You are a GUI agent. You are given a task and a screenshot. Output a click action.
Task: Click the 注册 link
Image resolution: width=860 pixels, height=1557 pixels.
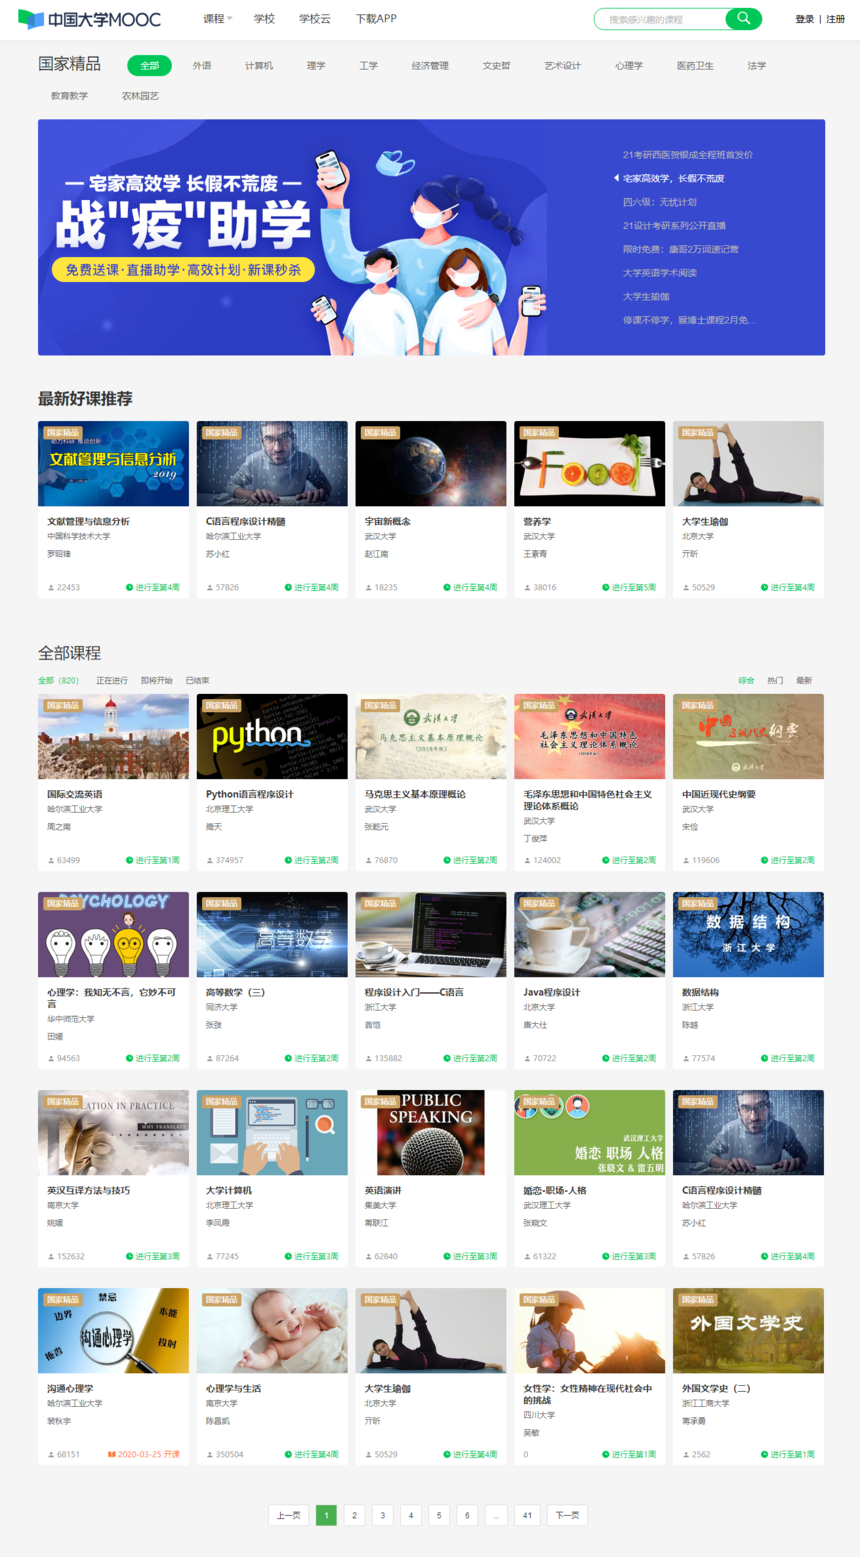[x=835, y=19]
